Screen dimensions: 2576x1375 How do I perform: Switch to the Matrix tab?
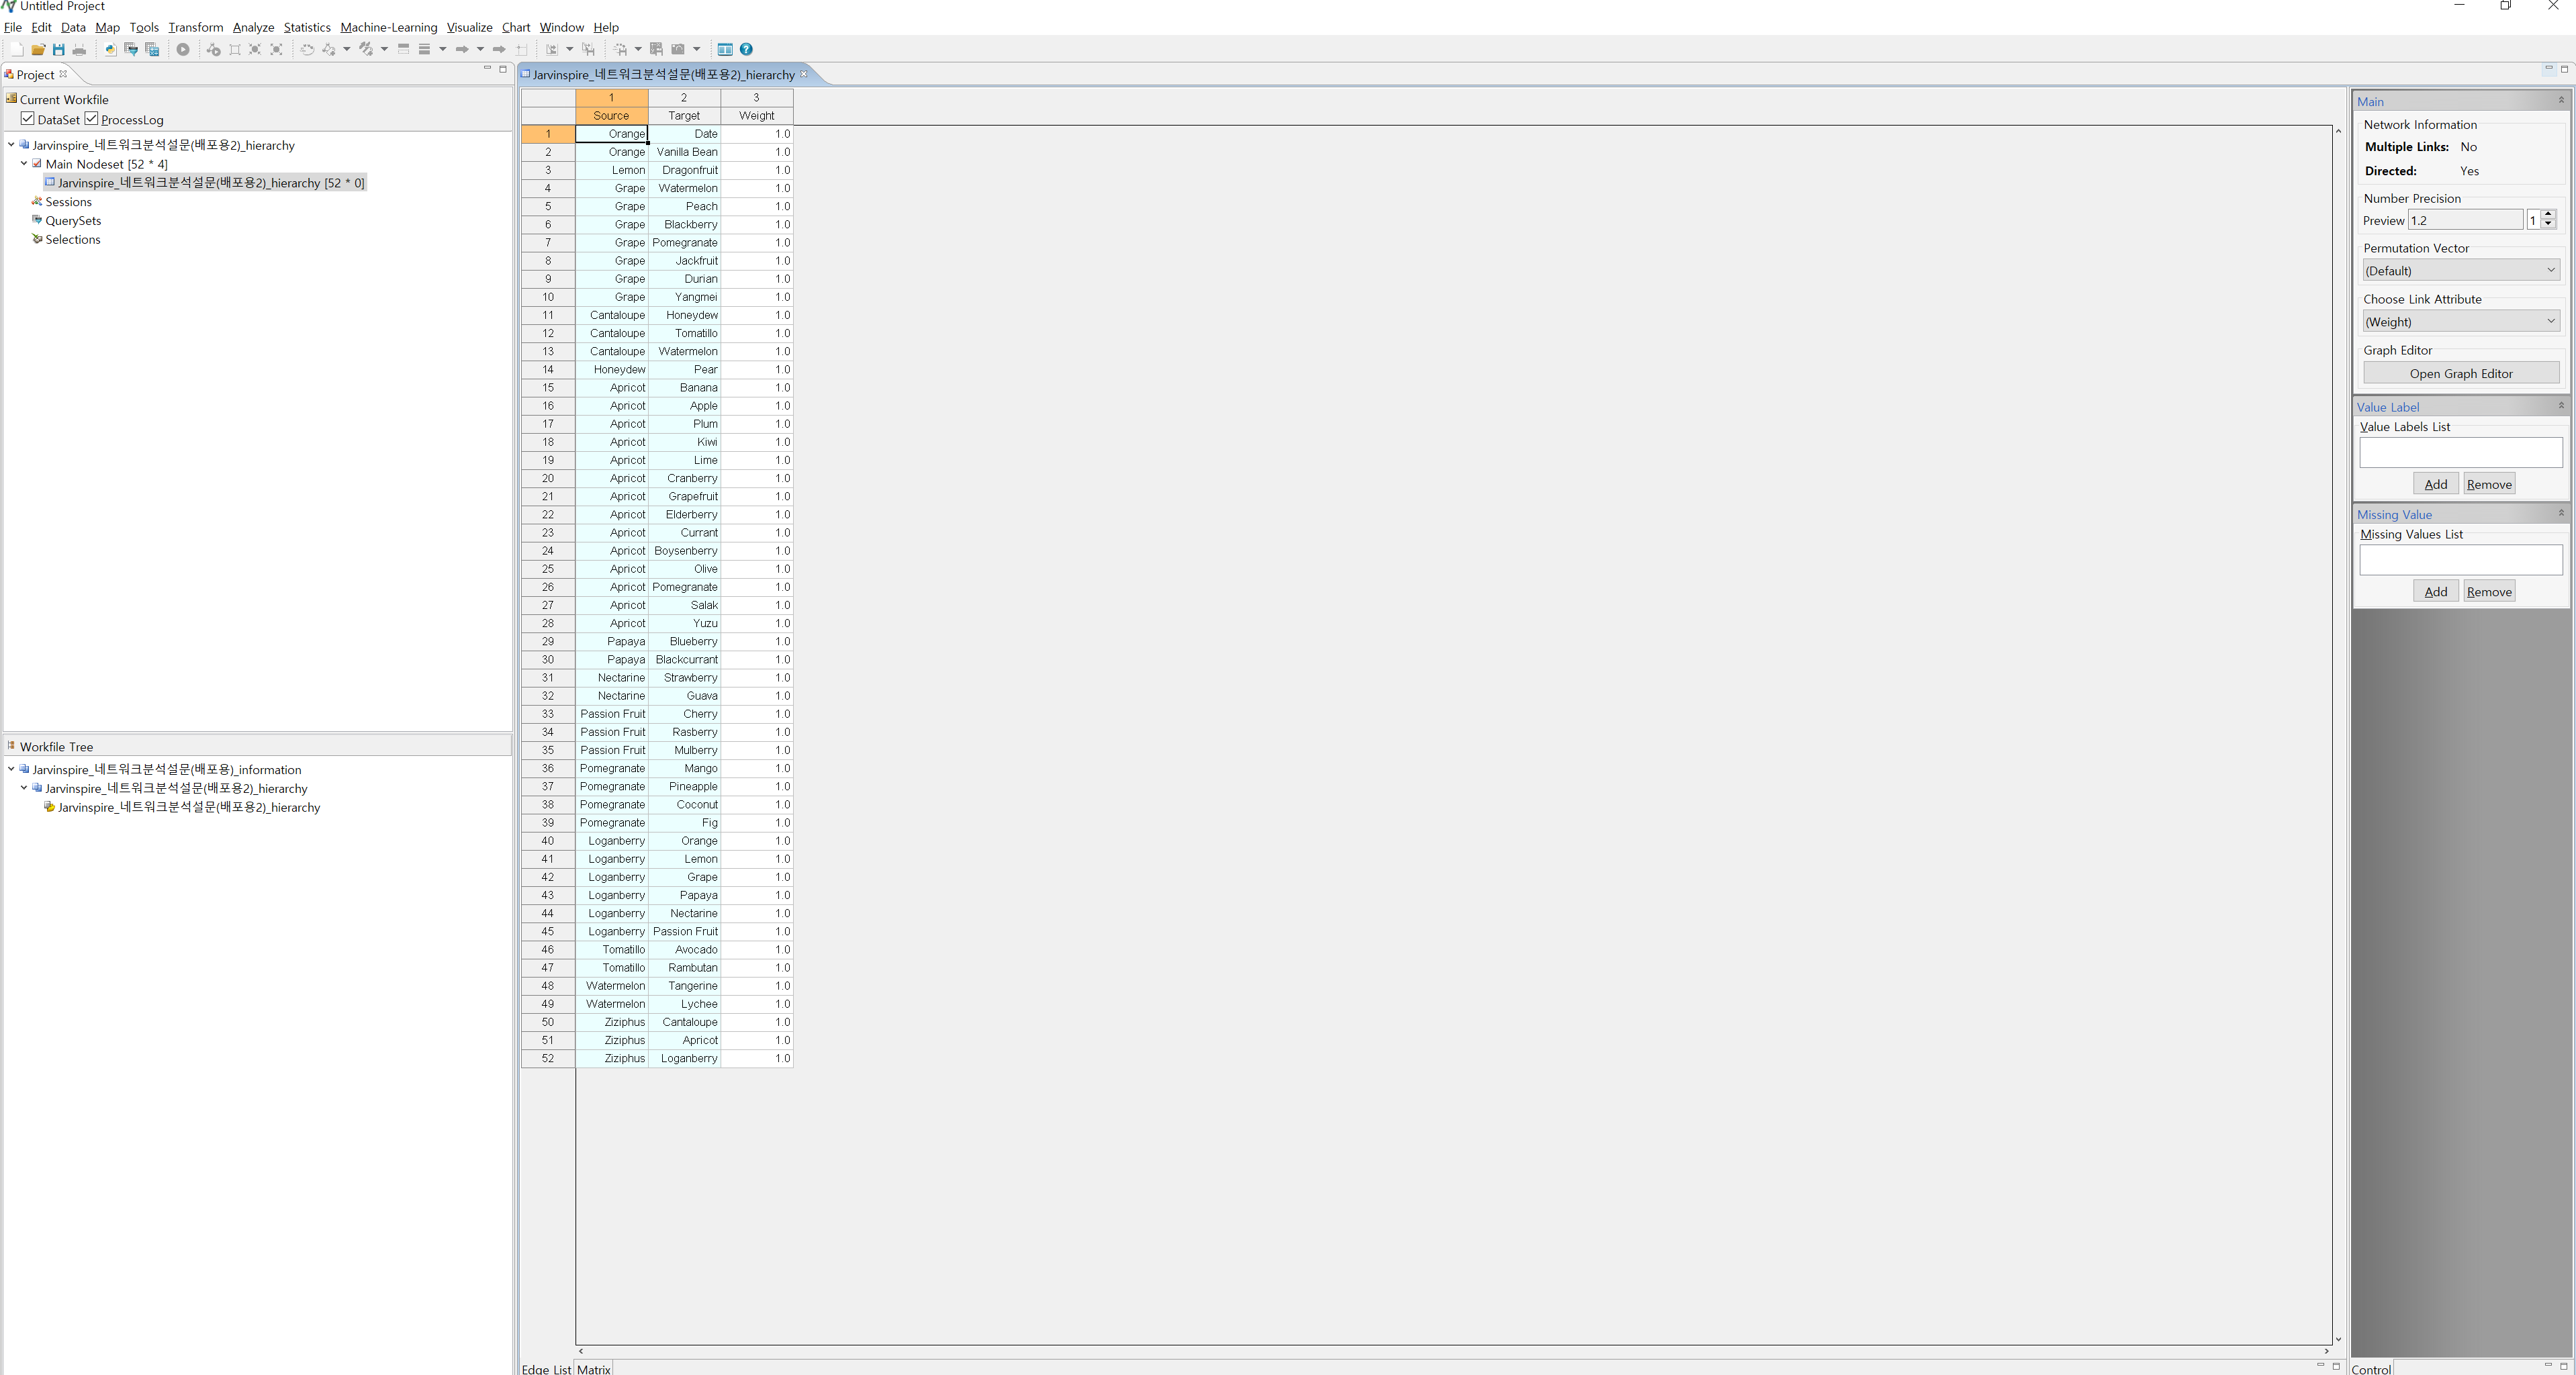click(593, 1368)
